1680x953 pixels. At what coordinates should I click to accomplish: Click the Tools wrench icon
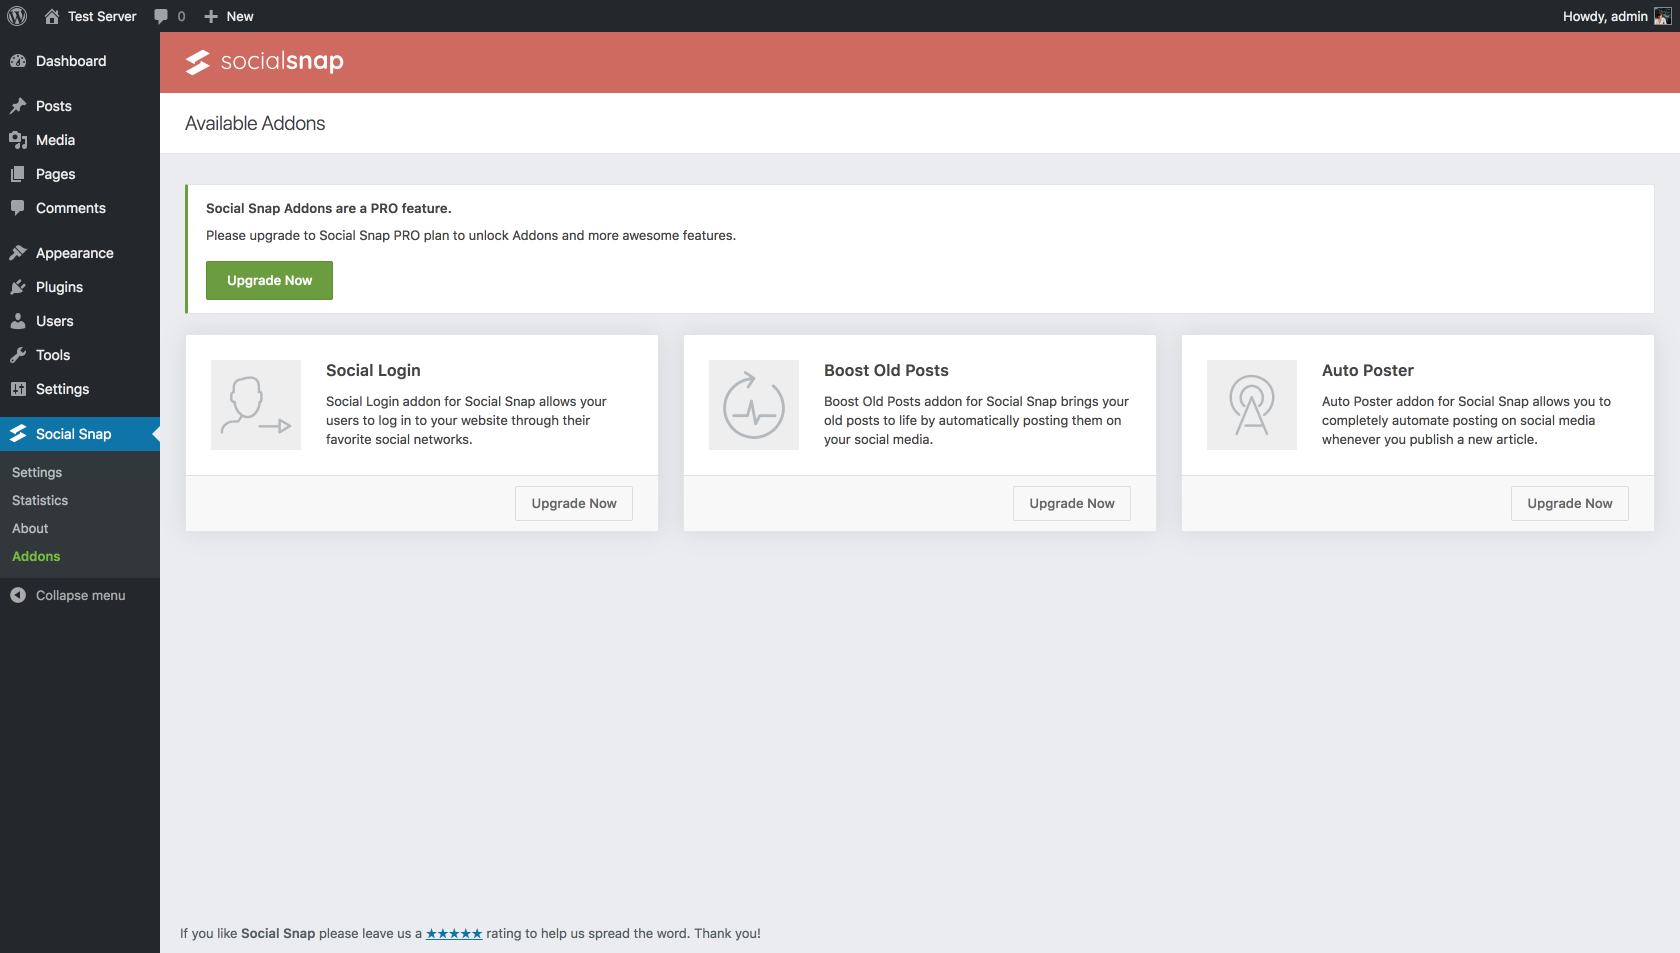[x=18, y=355]
